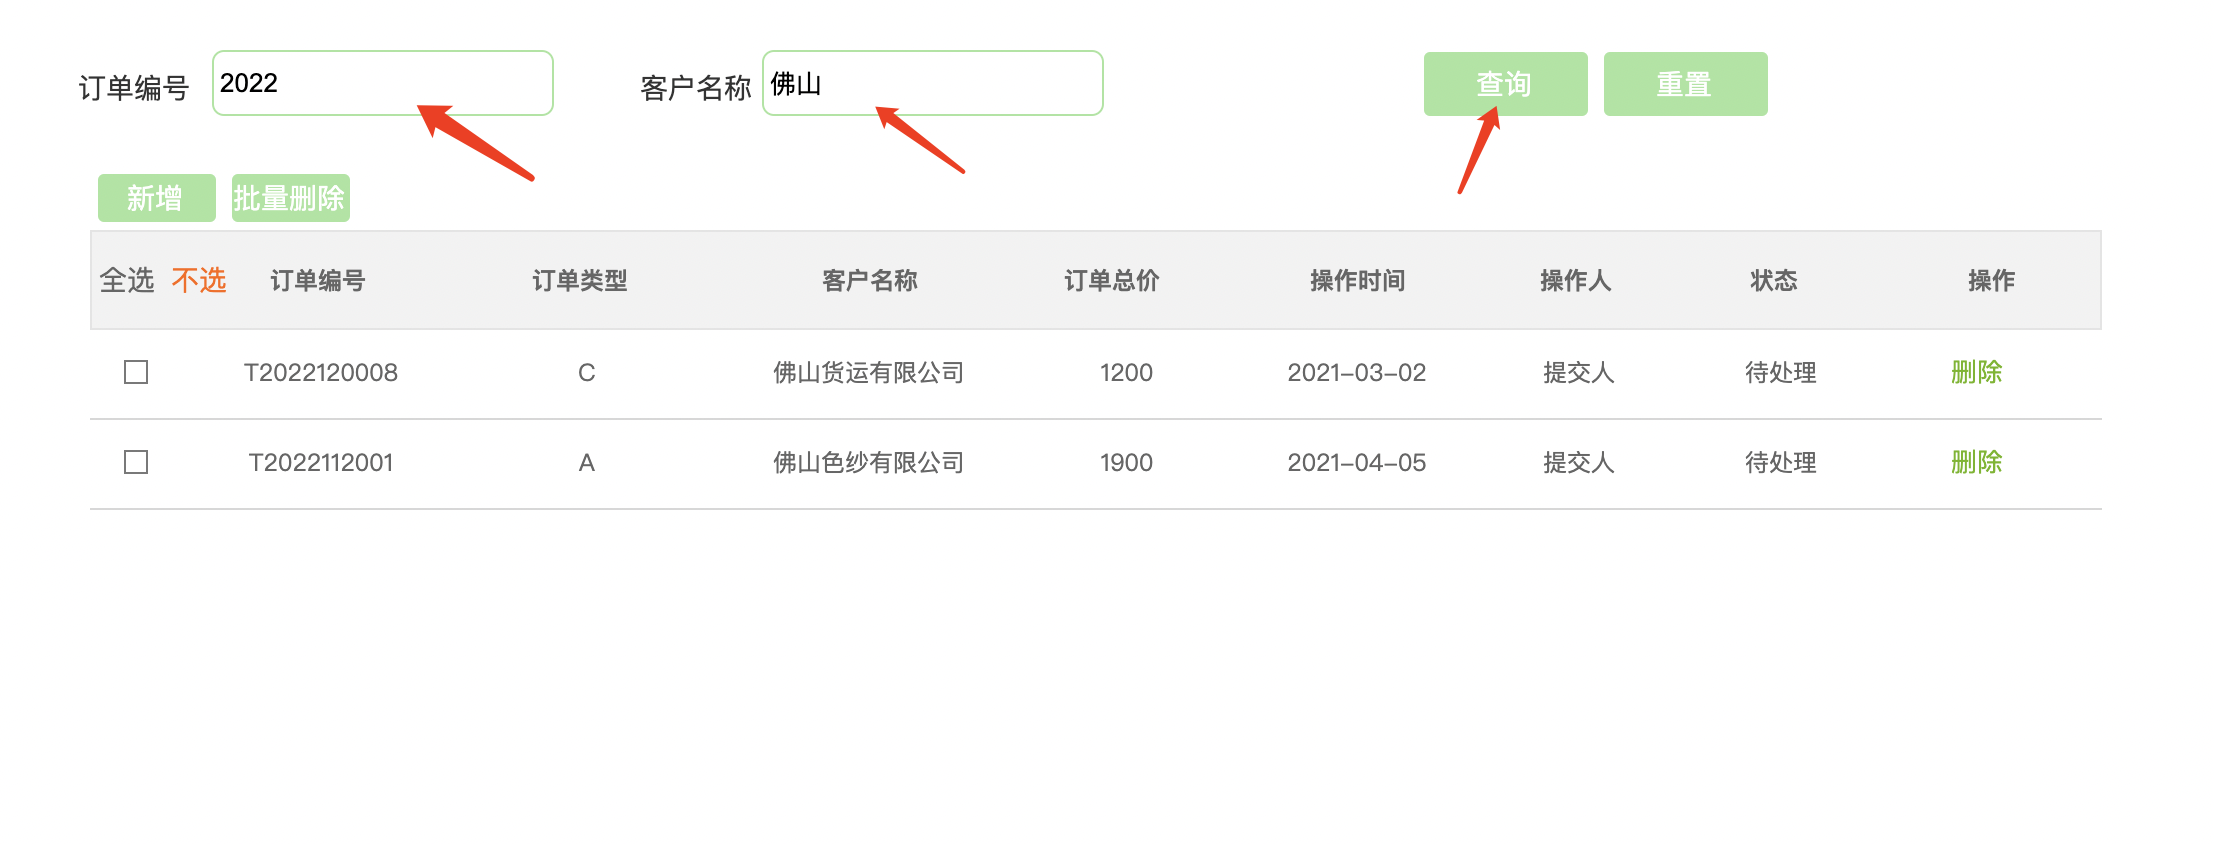
Task: Delete order T2022112001 via 删除 link
Action: tap(1976, 462)
